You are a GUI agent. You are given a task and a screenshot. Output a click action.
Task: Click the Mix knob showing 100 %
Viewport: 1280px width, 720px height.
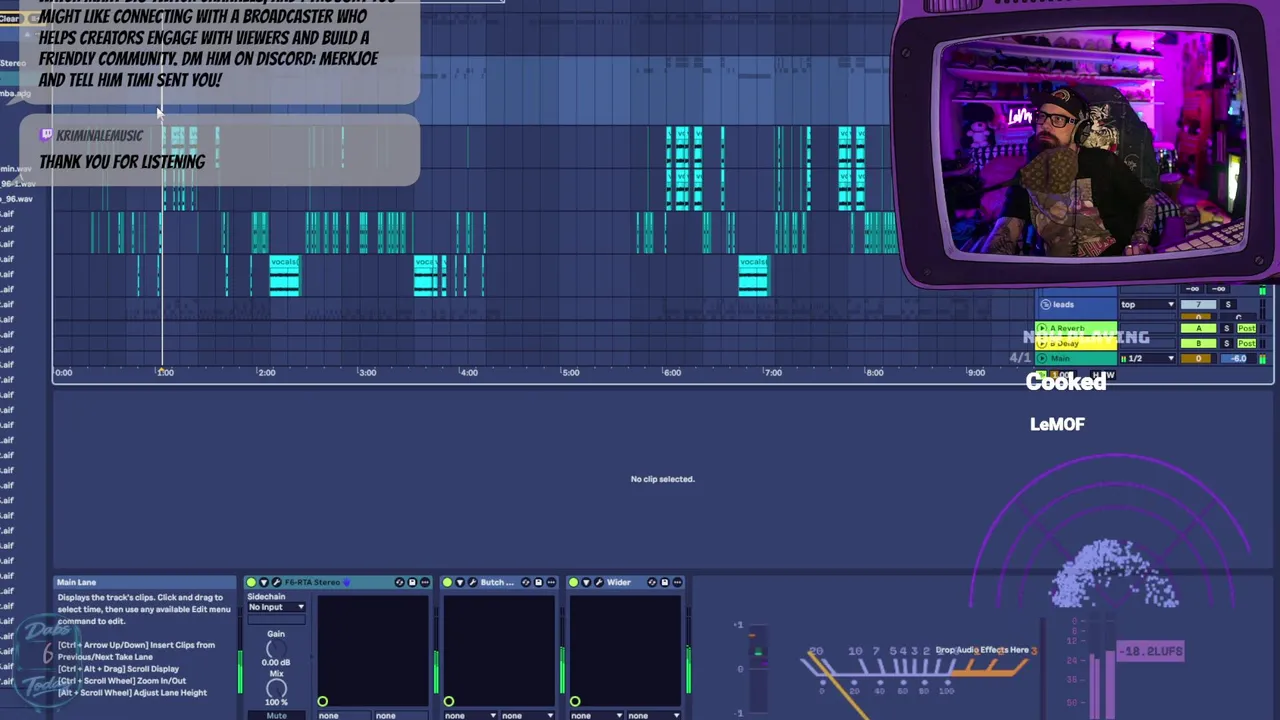276,688
